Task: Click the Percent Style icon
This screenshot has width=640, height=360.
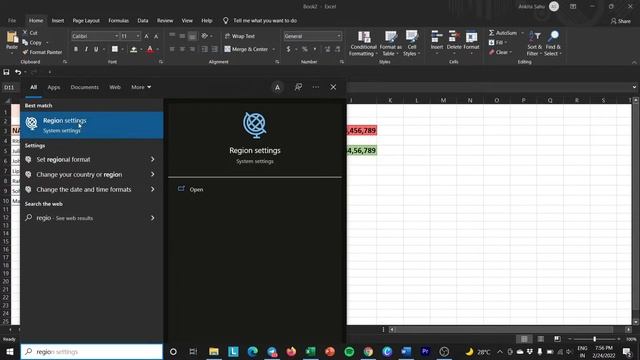Action: pyautogui.click(x=304, y=49)
